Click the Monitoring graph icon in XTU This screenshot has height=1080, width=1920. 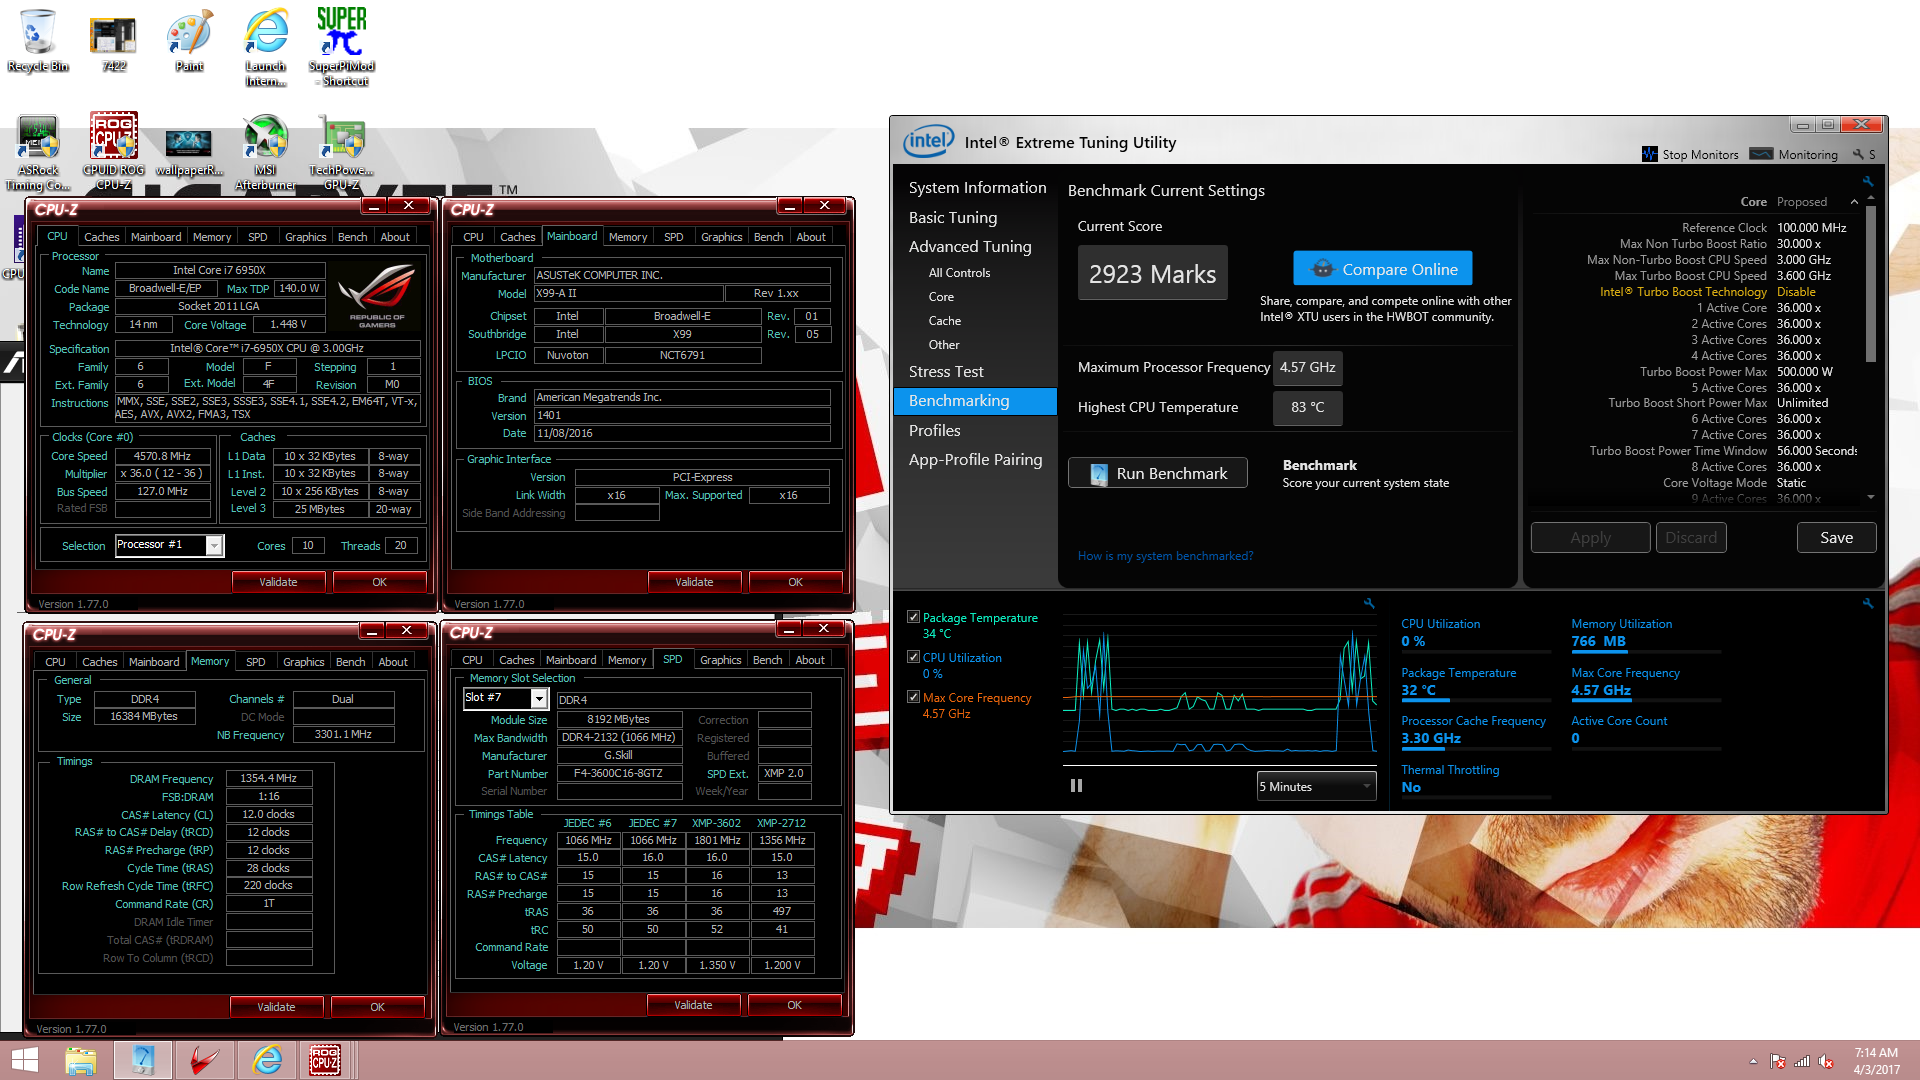coord(1761,154)
